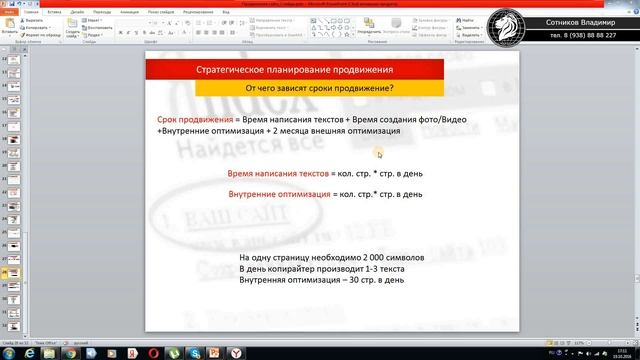Open Text Direction (Направление текста) dropdown
Viewport: 640px width, 360px height.
coord(273,20)
